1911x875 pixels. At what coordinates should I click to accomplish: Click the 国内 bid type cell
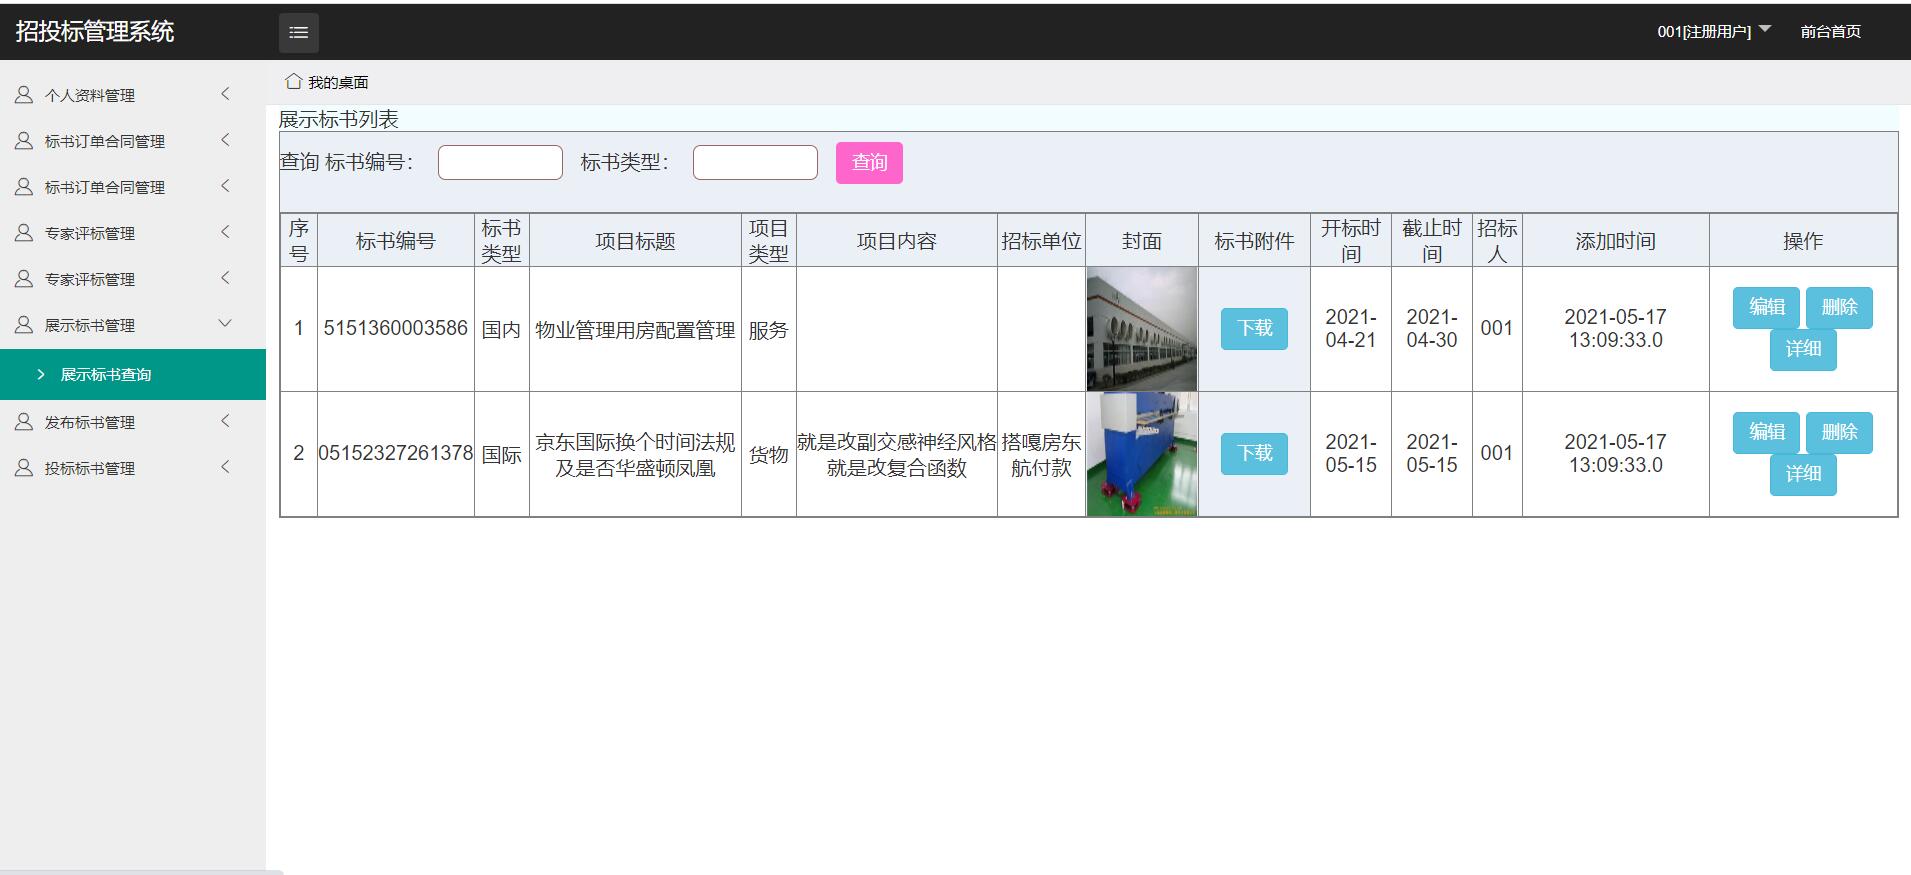501,330
